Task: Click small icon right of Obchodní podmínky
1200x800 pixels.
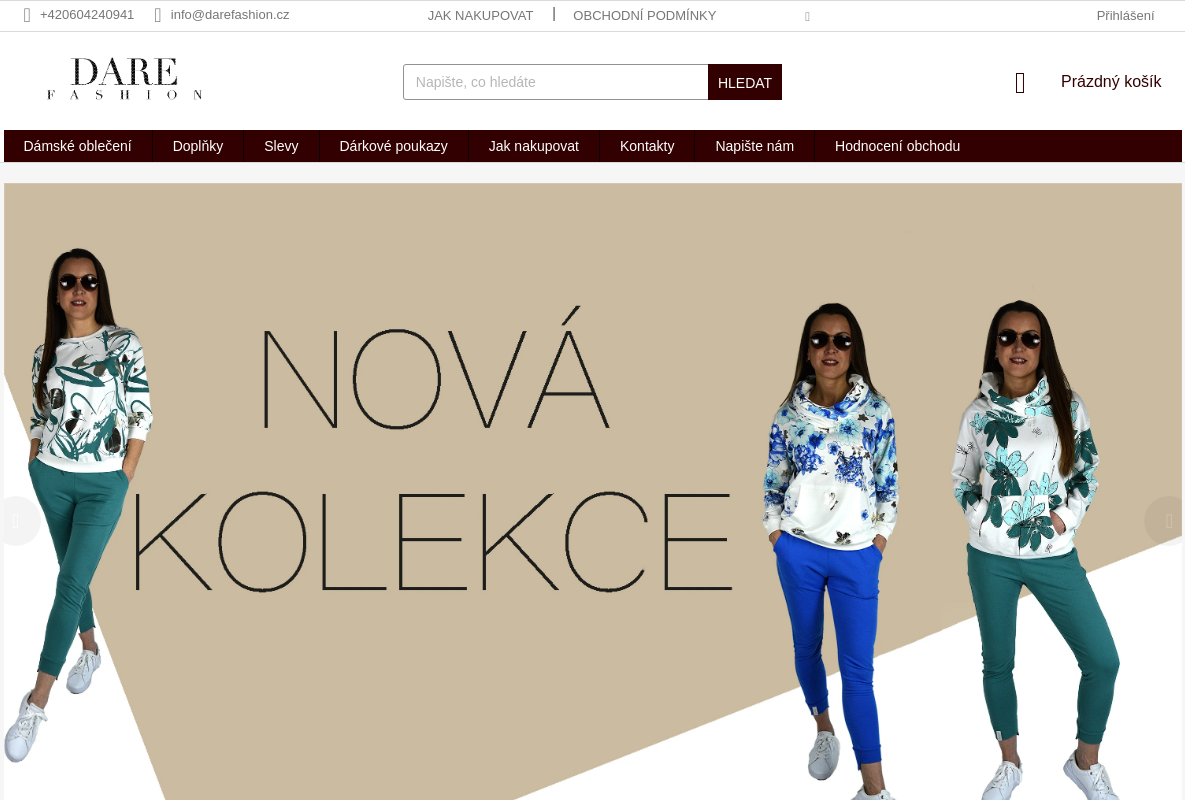Action: pos(807,17)
